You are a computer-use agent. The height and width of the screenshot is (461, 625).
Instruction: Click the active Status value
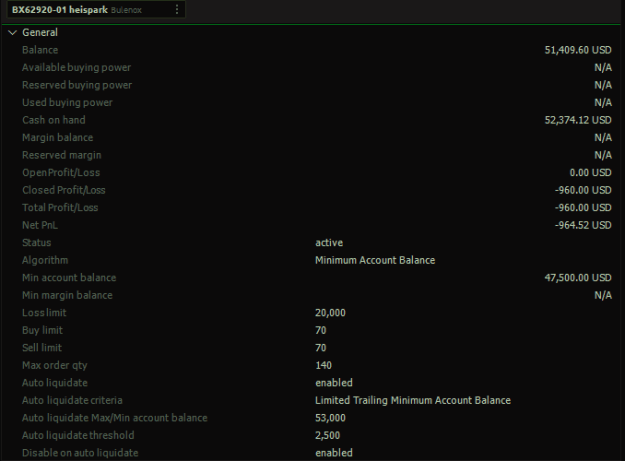tap(329, 243)
